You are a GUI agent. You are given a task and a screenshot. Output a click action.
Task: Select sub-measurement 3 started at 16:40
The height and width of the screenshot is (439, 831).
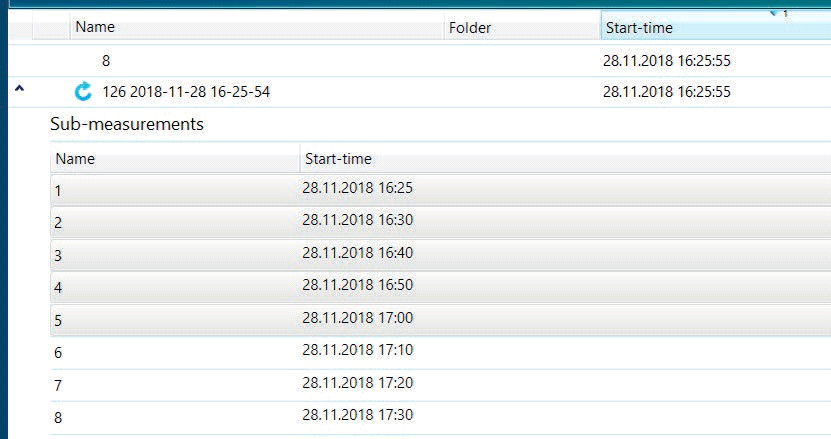point(58,255)
